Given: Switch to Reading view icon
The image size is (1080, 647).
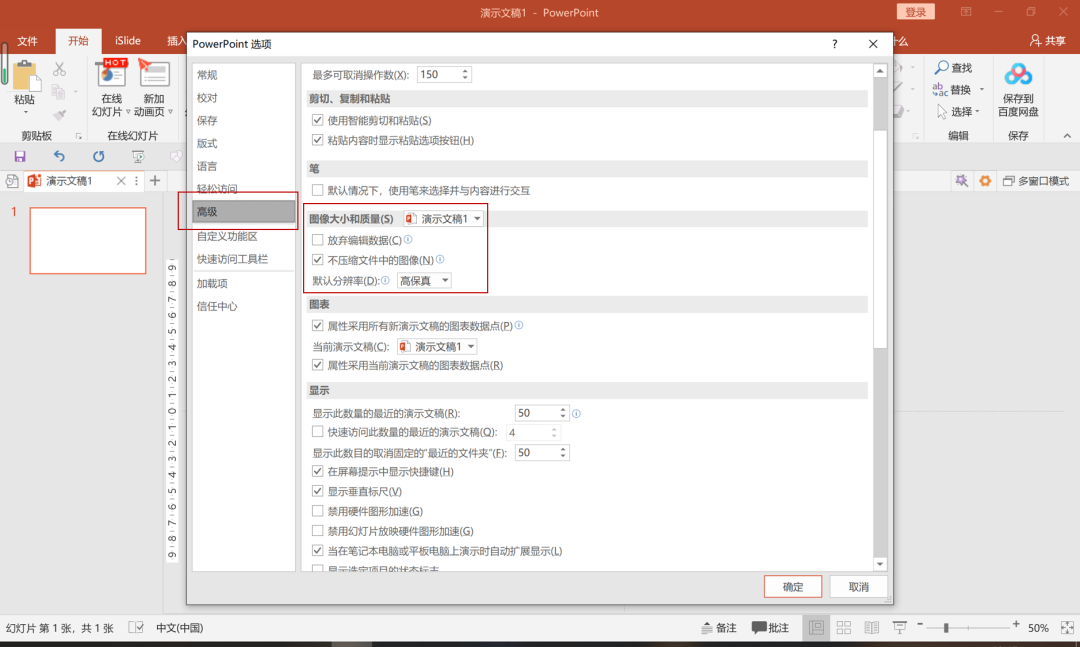Looking at the screenshot, I should [871, 628].
